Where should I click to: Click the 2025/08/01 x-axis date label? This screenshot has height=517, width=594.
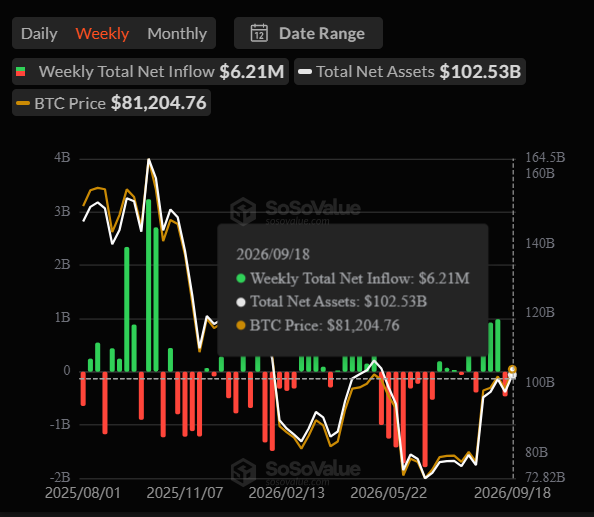pos(83,493)
